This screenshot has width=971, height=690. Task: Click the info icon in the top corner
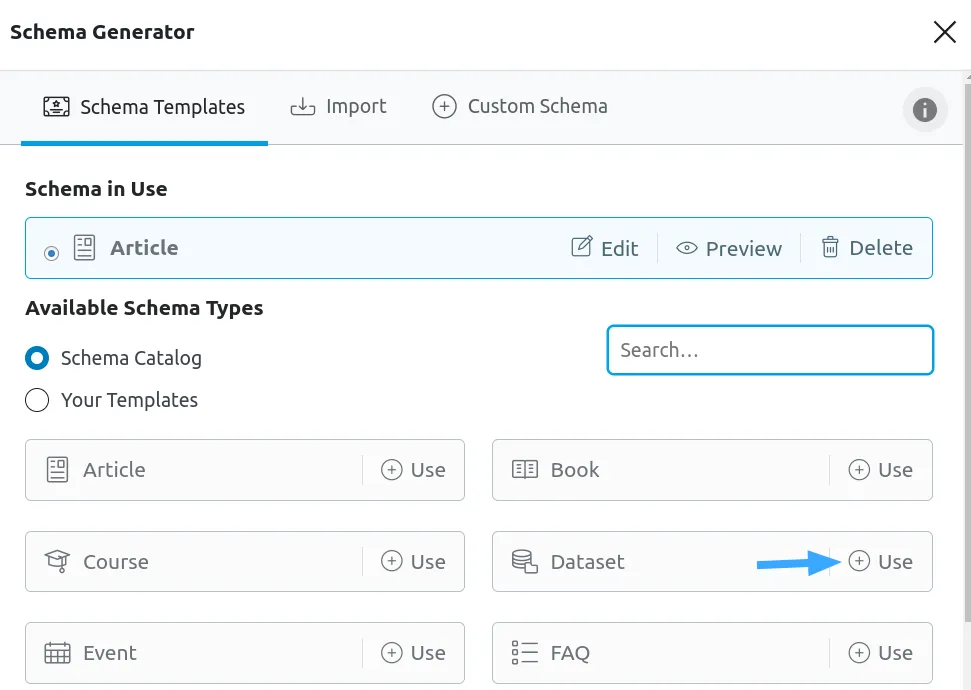[x=925, y=110]
